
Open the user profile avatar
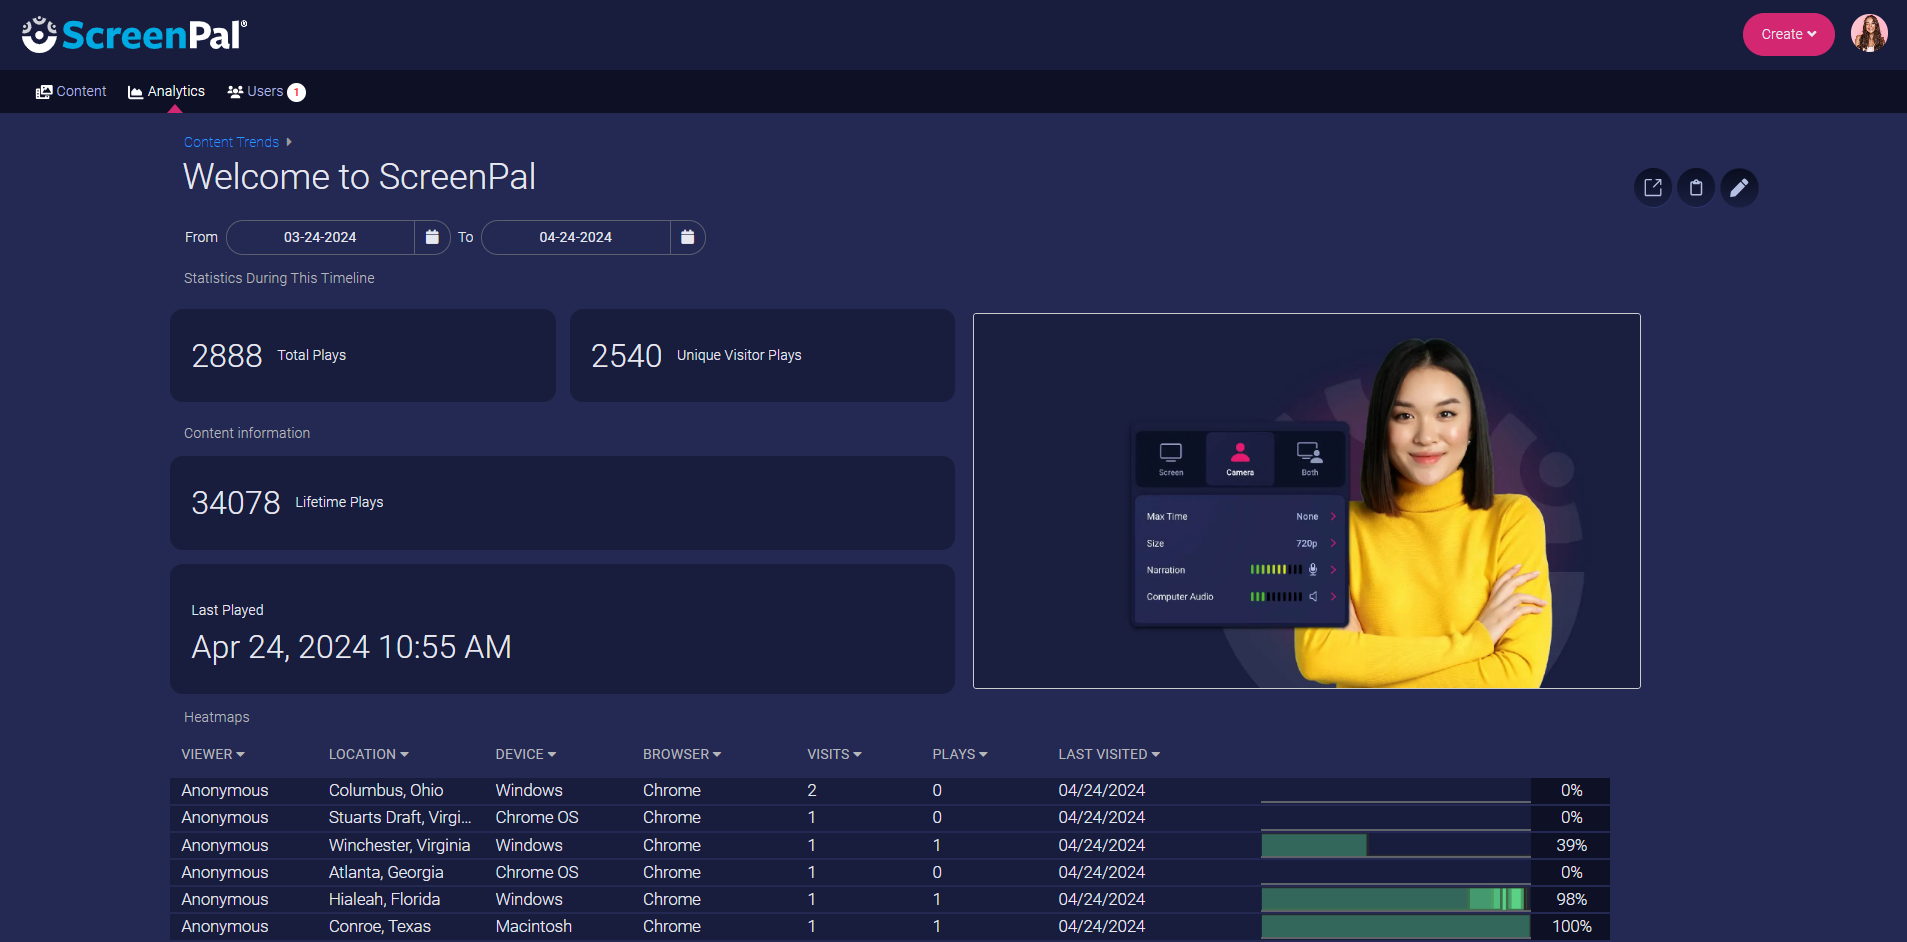(1869, 33)
